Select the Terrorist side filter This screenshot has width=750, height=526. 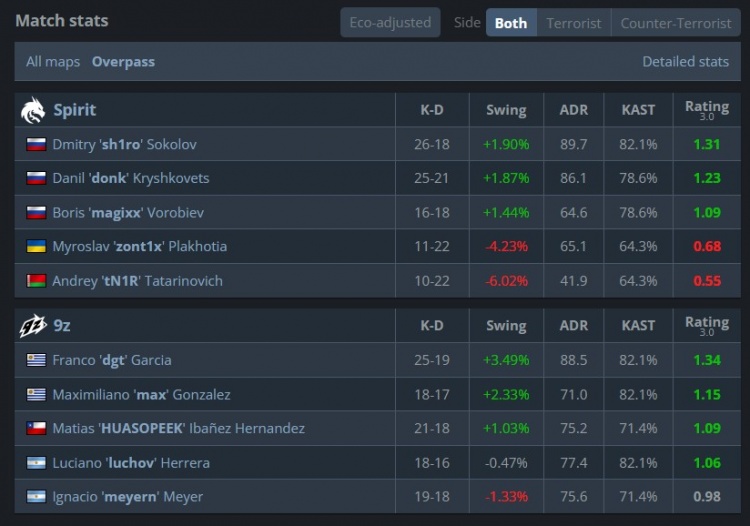coord(574,22)
